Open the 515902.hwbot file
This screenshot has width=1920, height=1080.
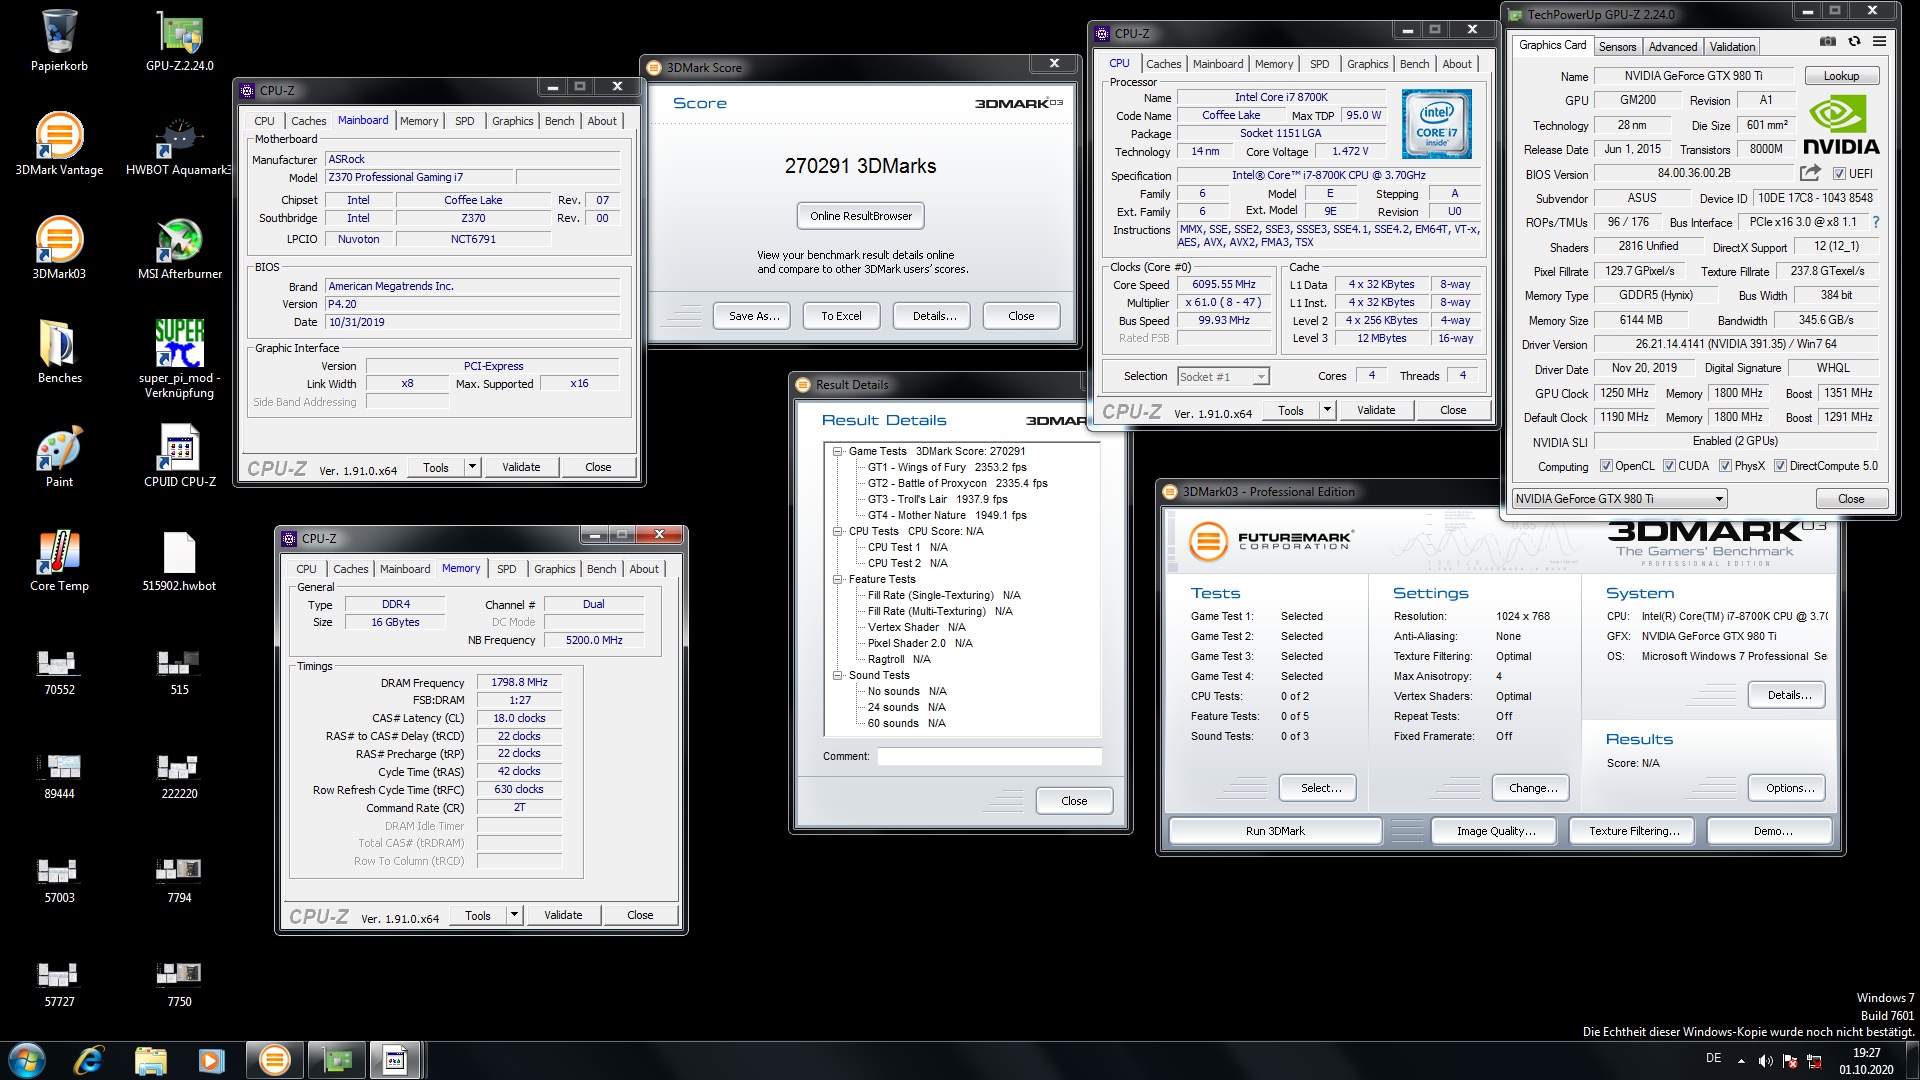pos(180,561)
